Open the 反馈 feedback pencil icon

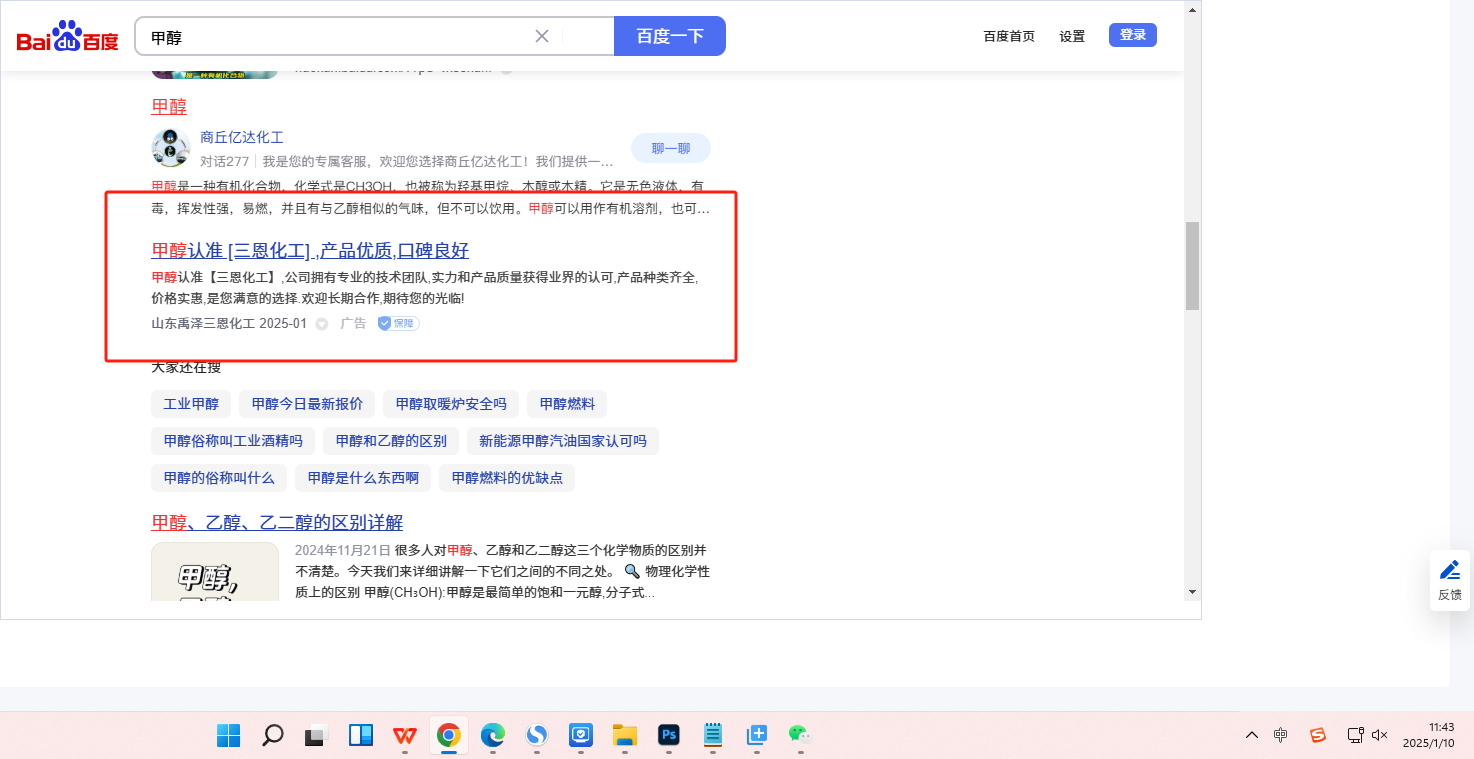coord(1449,570)
